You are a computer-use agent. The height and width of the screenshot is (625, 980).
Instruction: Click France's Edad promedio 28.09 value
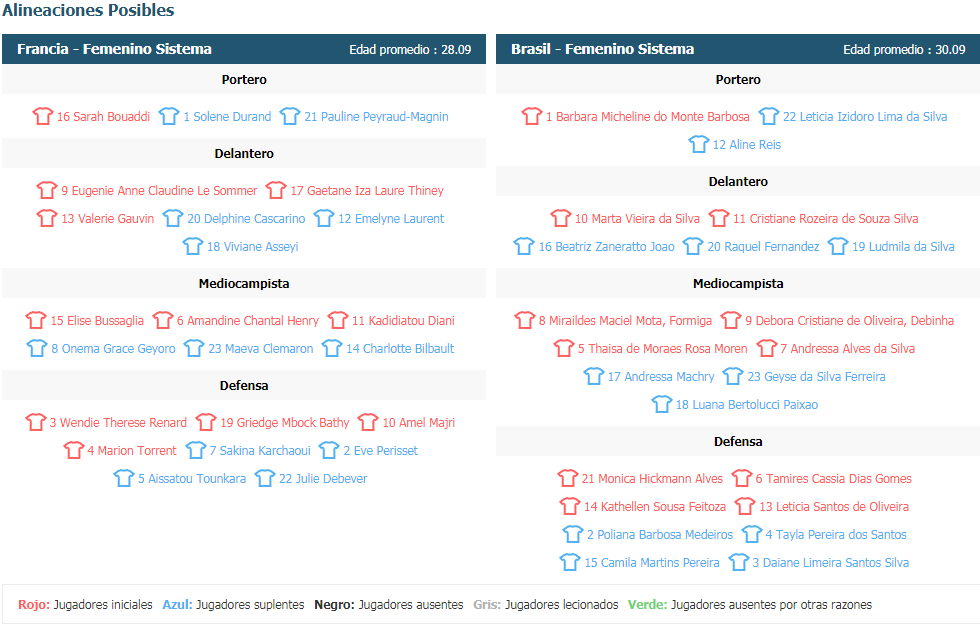pos(410,49)
